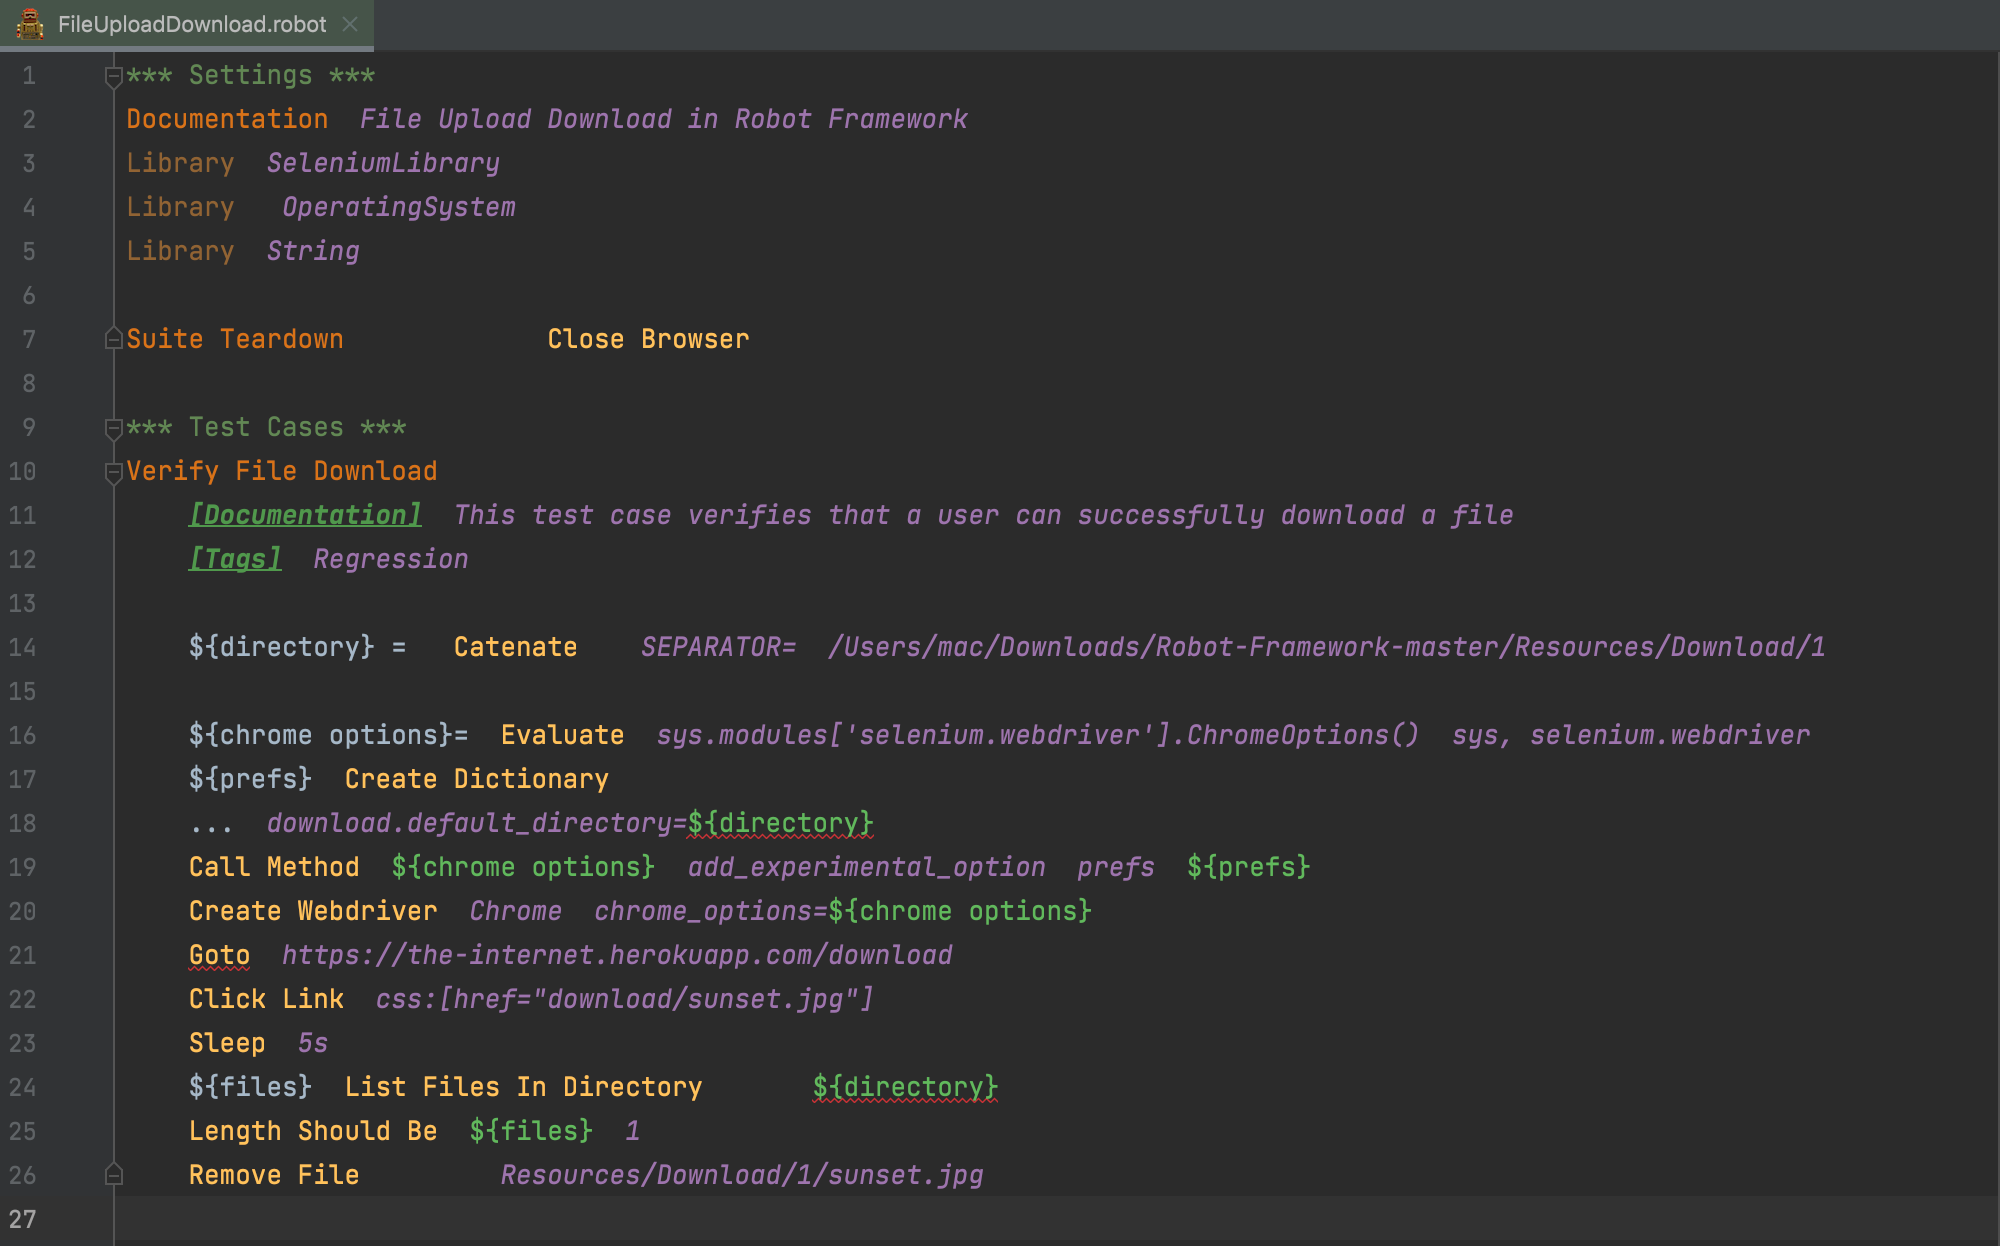Viewport: 2000px width, 1246px height.
Task: Open the [Documentation] link on line 11
Action: [x=304, y=515]
